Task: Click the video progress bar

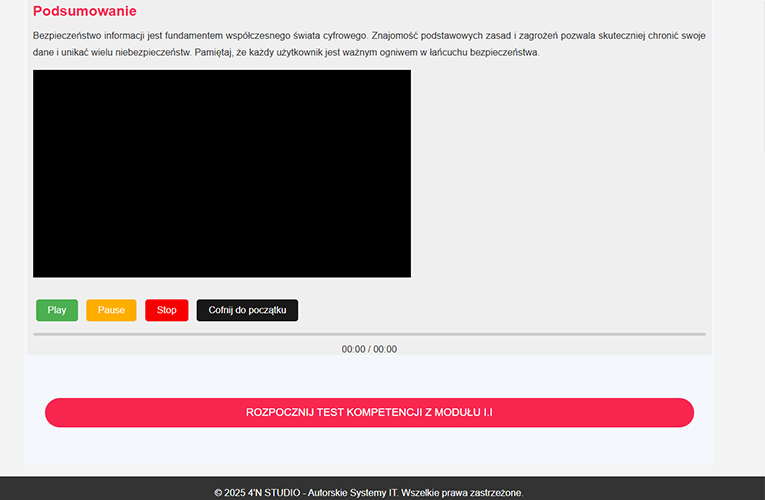Action: [369, 334]
